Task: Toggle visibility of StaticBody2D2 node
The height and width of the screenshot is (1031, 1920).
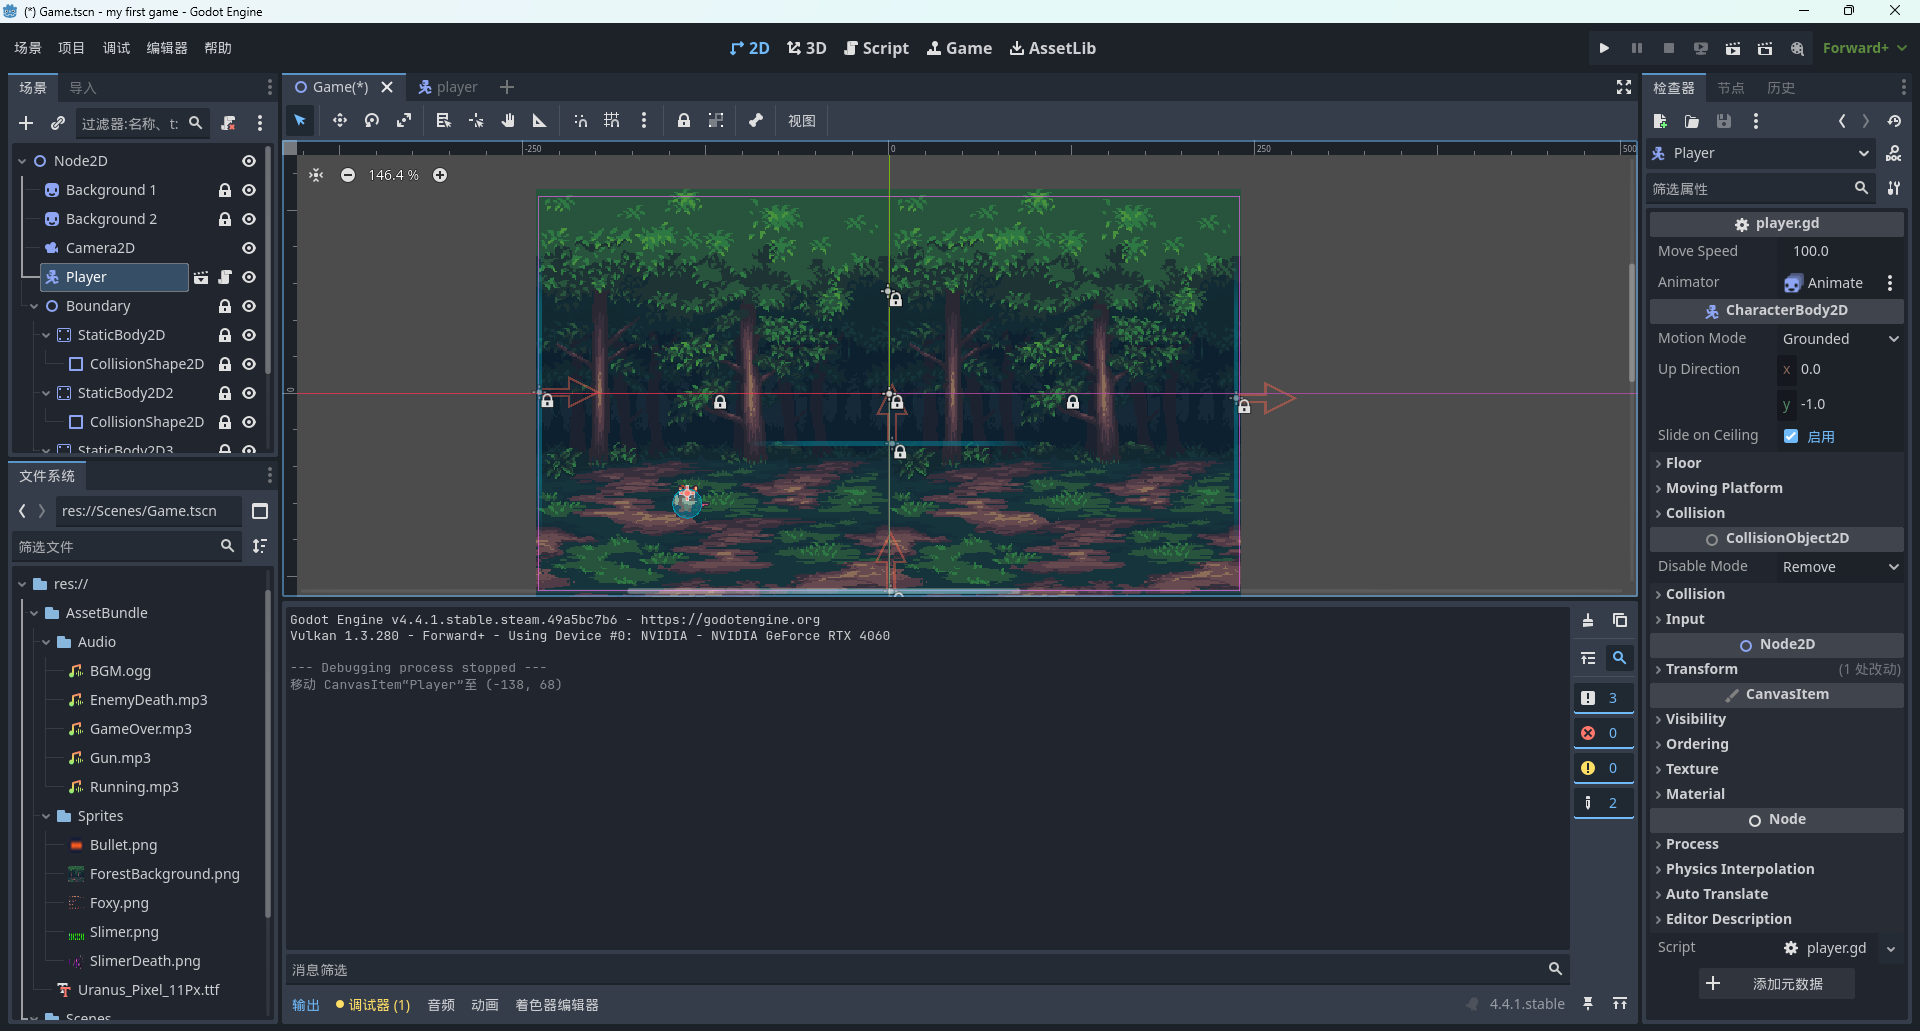Action: (249, 393)
